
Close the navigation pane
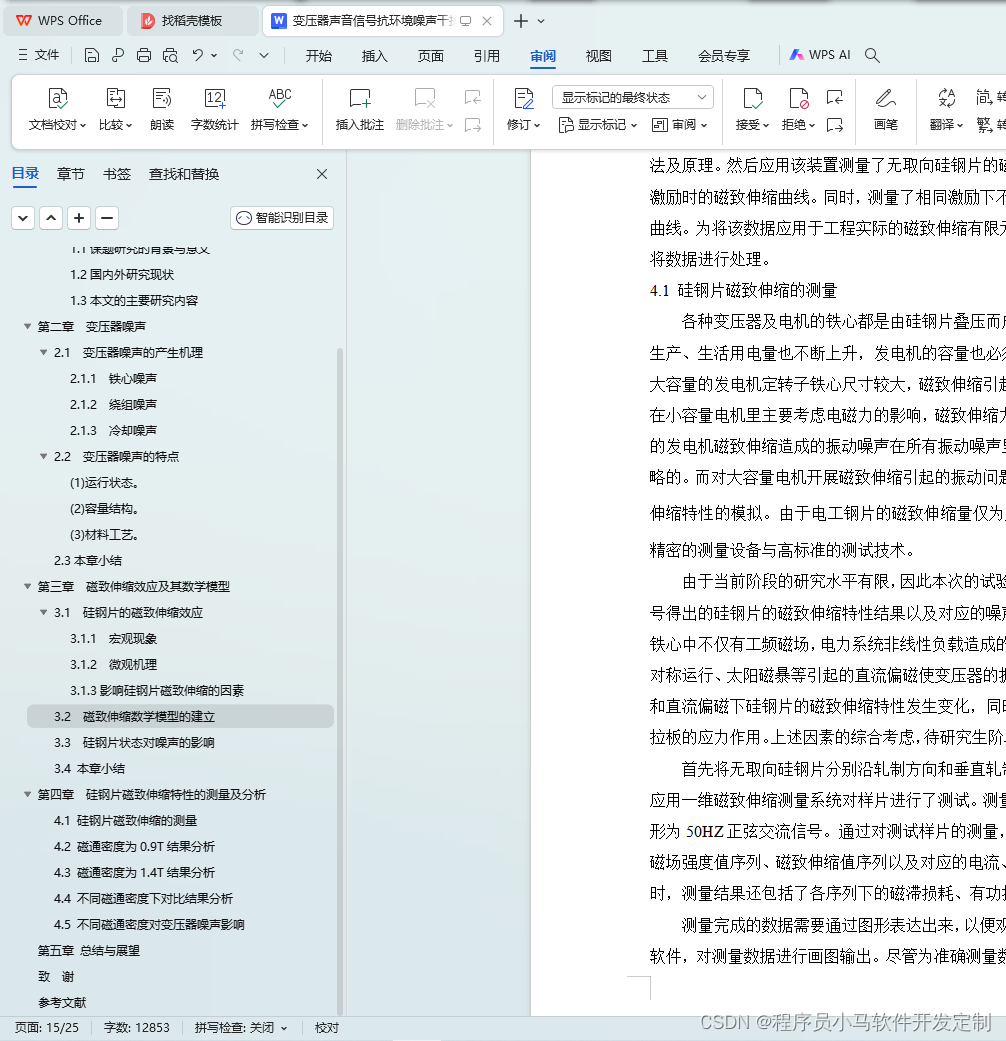tap(322, 174)
